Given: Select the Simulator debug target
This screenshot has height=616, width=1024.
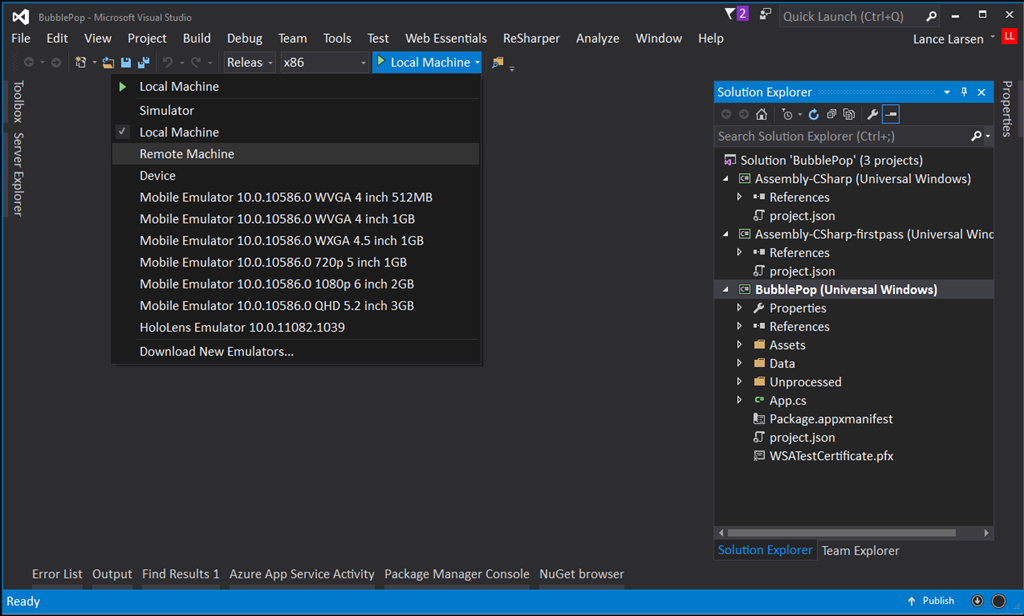Looking at the screenshot, I should pyautogui.click(x=296, y=110).
